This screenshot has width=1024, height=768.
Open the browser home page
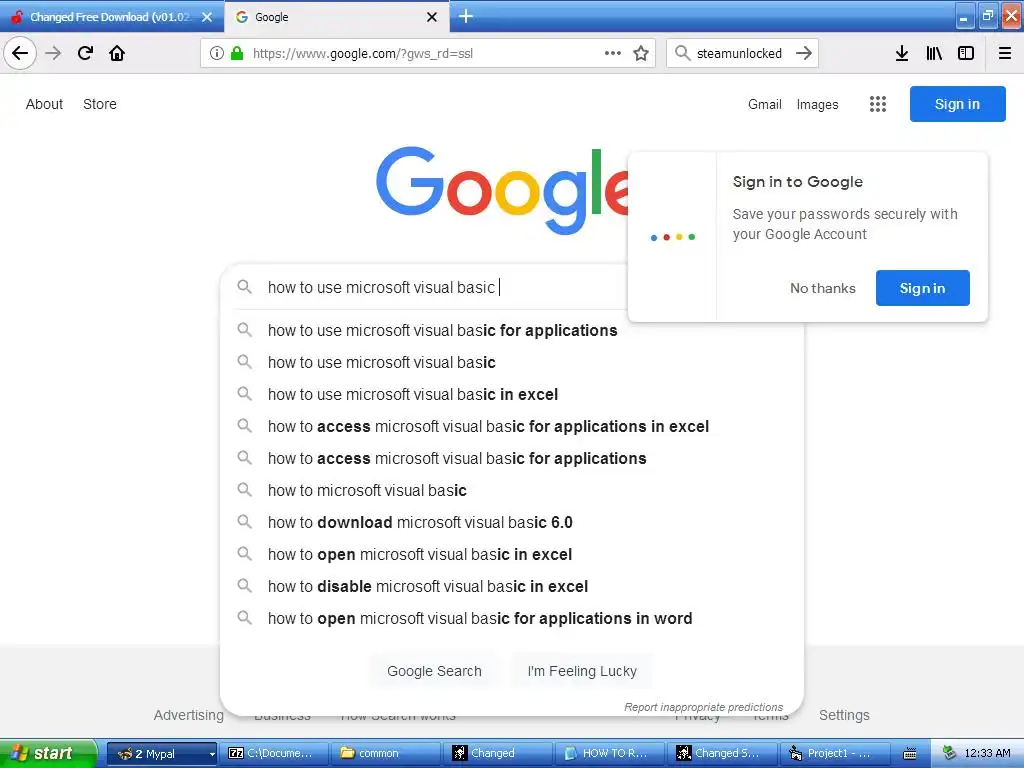click(117, 53)
